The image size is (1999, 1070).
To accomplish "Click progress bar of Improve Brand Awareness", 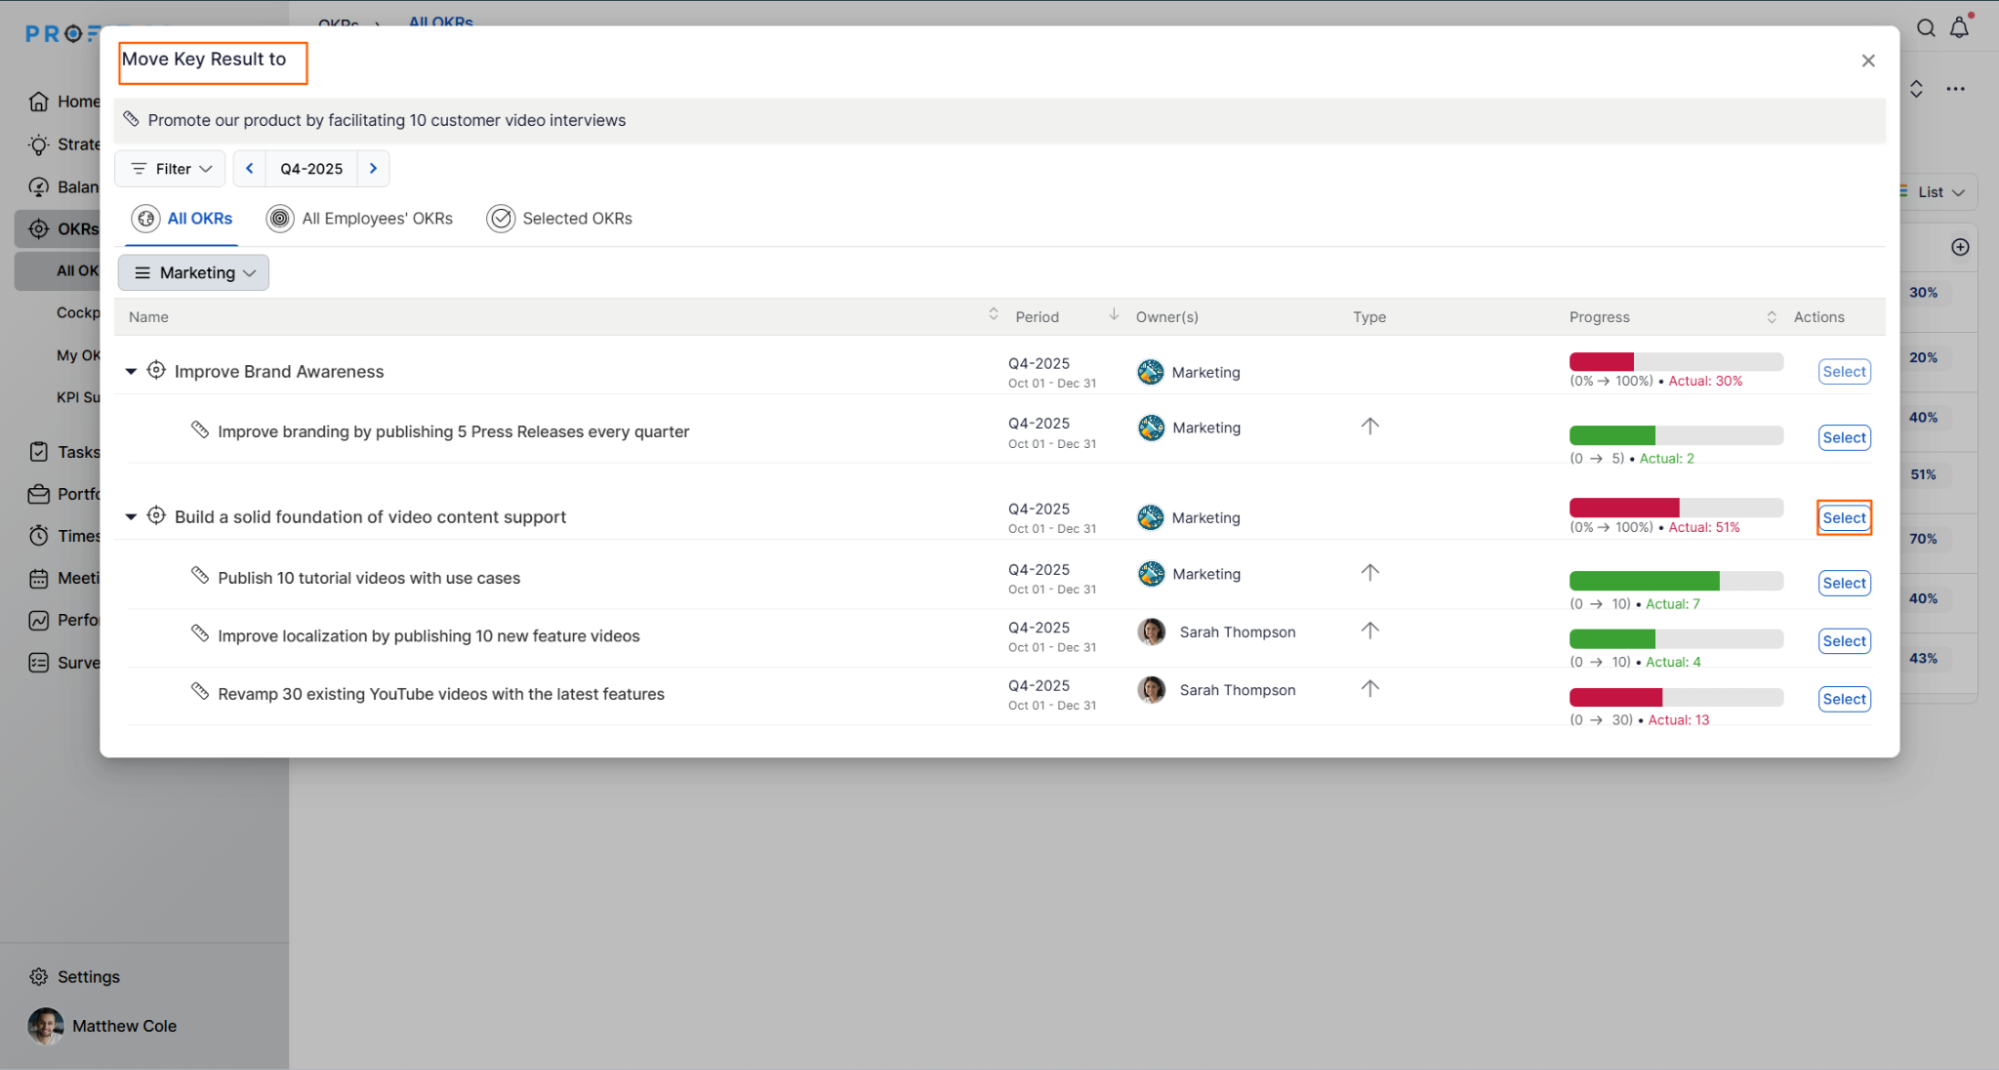I will click(x=1675, y=362).
